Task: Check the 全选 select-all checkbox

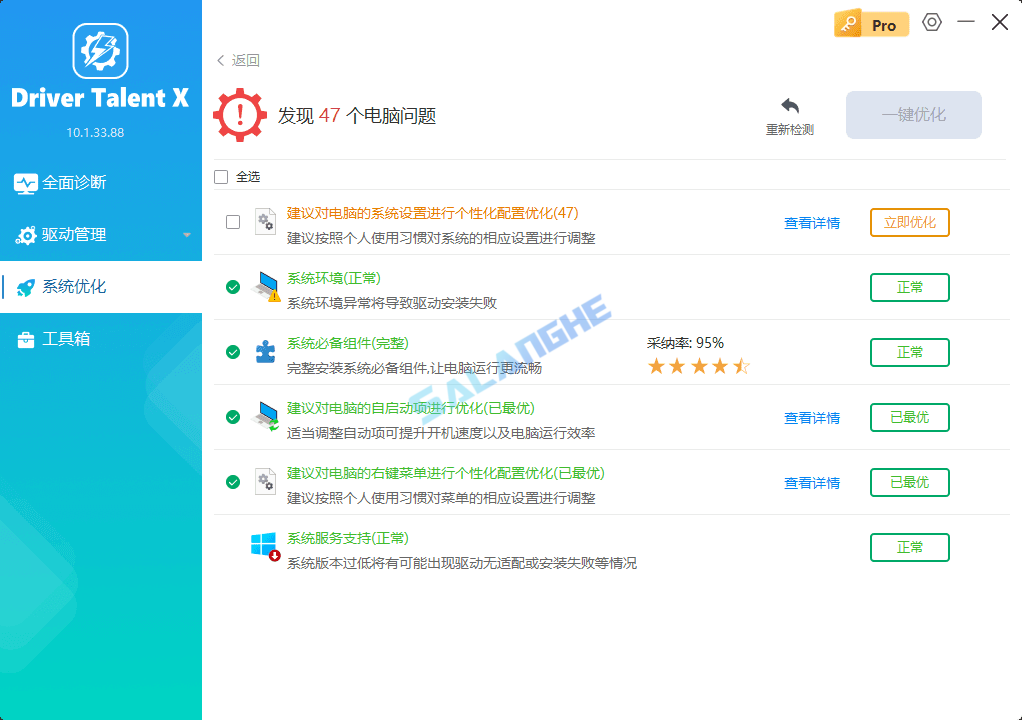Action: pyautogui.click(x=221, y=176)
